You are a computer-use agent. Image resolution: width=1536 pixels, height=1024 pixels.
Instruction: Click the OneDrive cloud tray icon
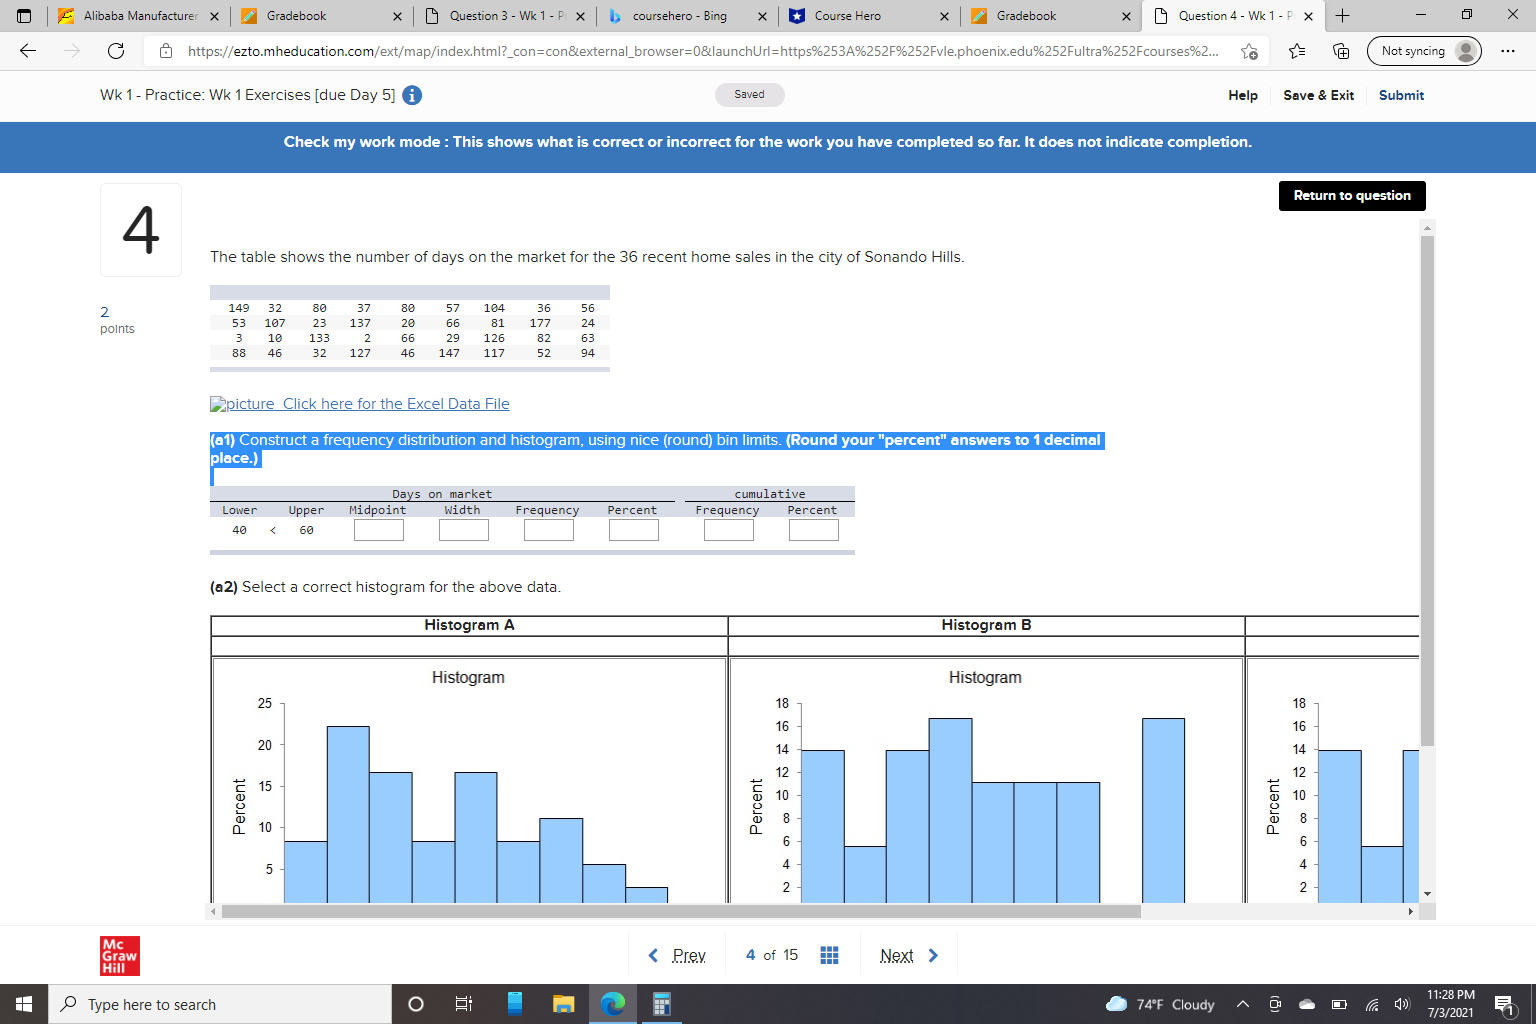coord(1307,1004)
